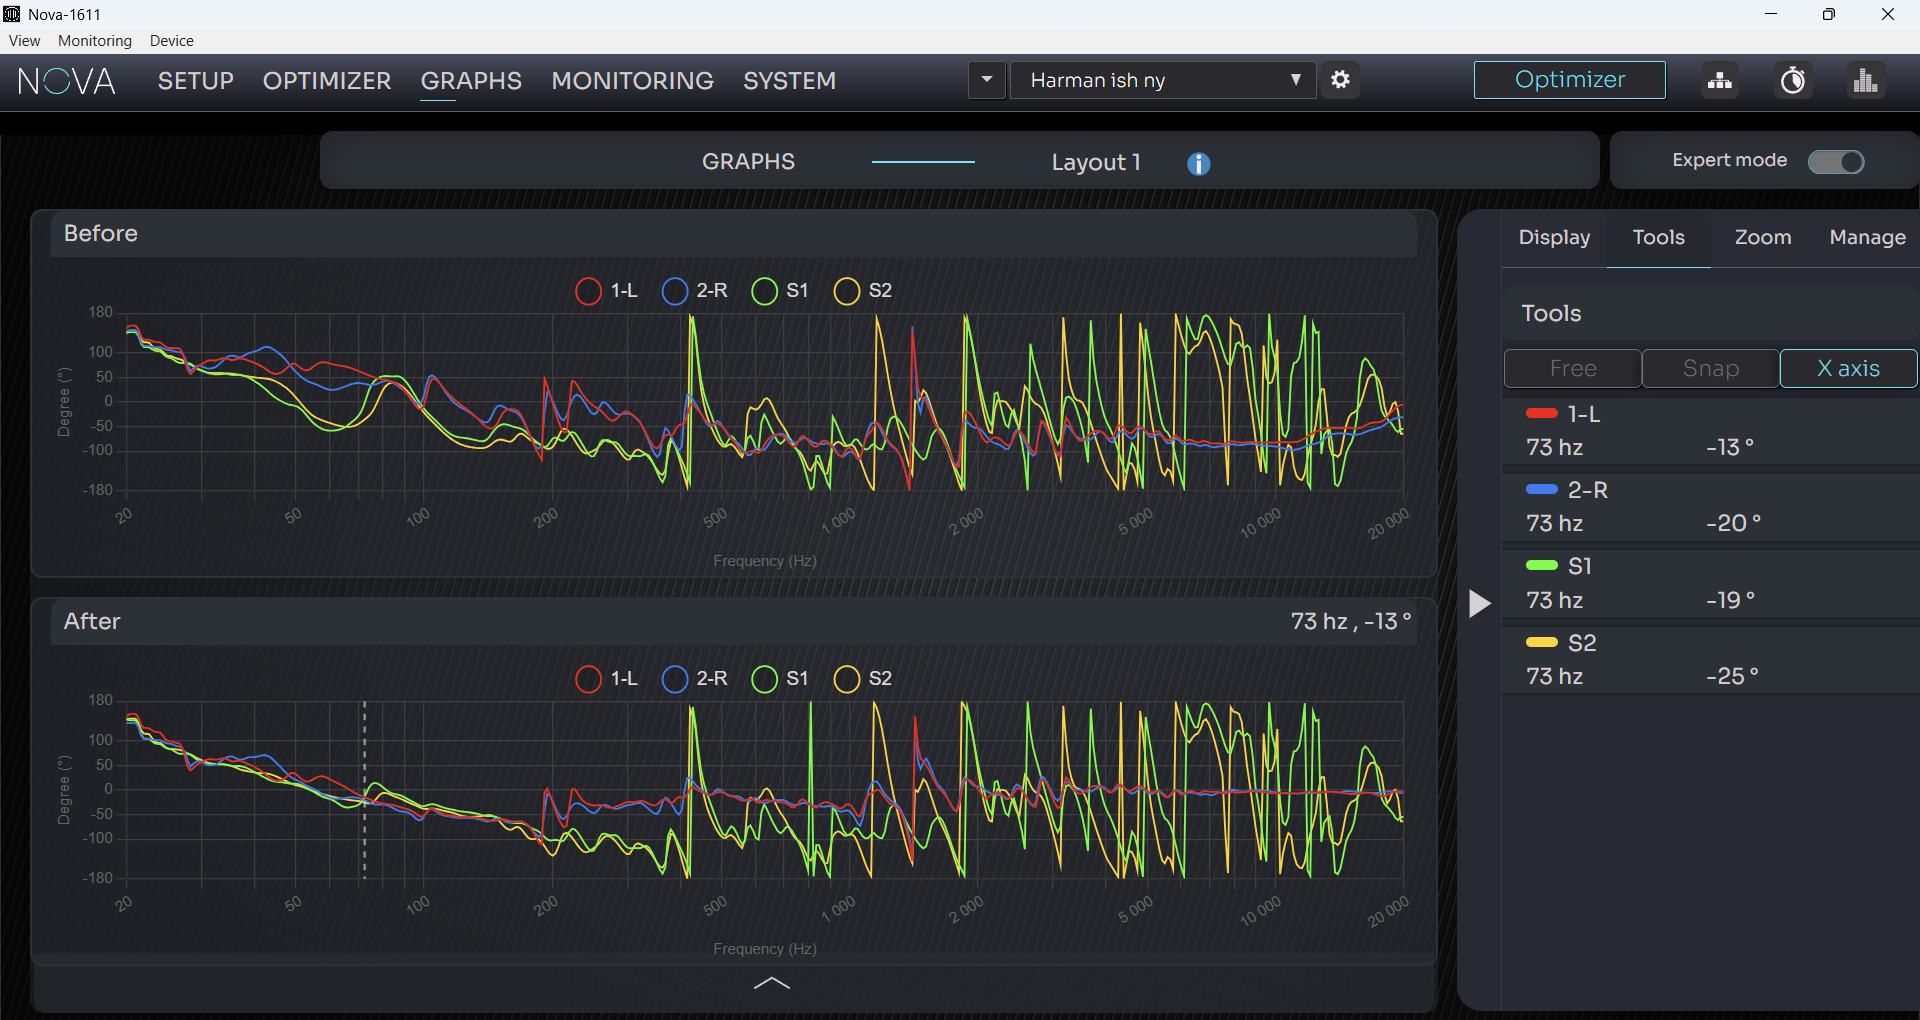Click the blue Layout 1 info icon
Image resolution: width=1920 pixels, height=1020 pixels.
click(x=1199, y=163)
